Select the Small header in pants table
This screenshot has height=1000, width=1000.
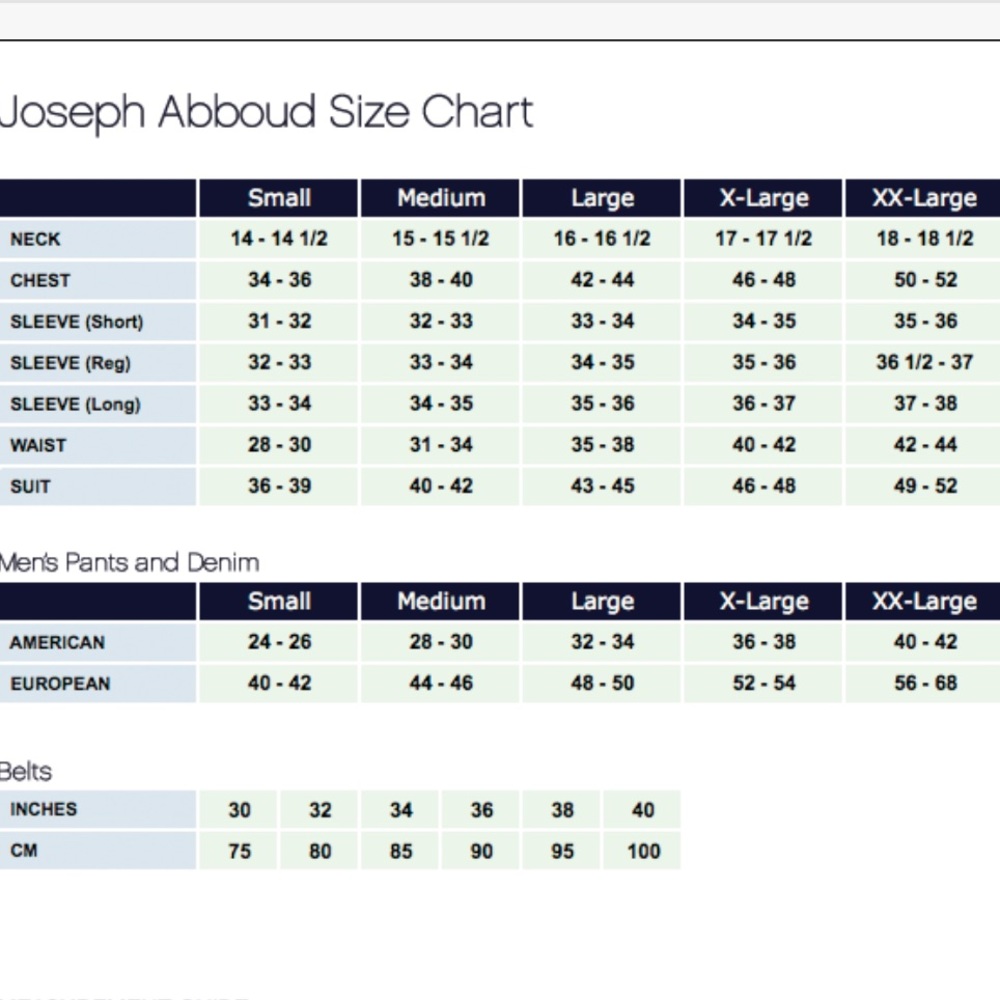coord(279,601)
